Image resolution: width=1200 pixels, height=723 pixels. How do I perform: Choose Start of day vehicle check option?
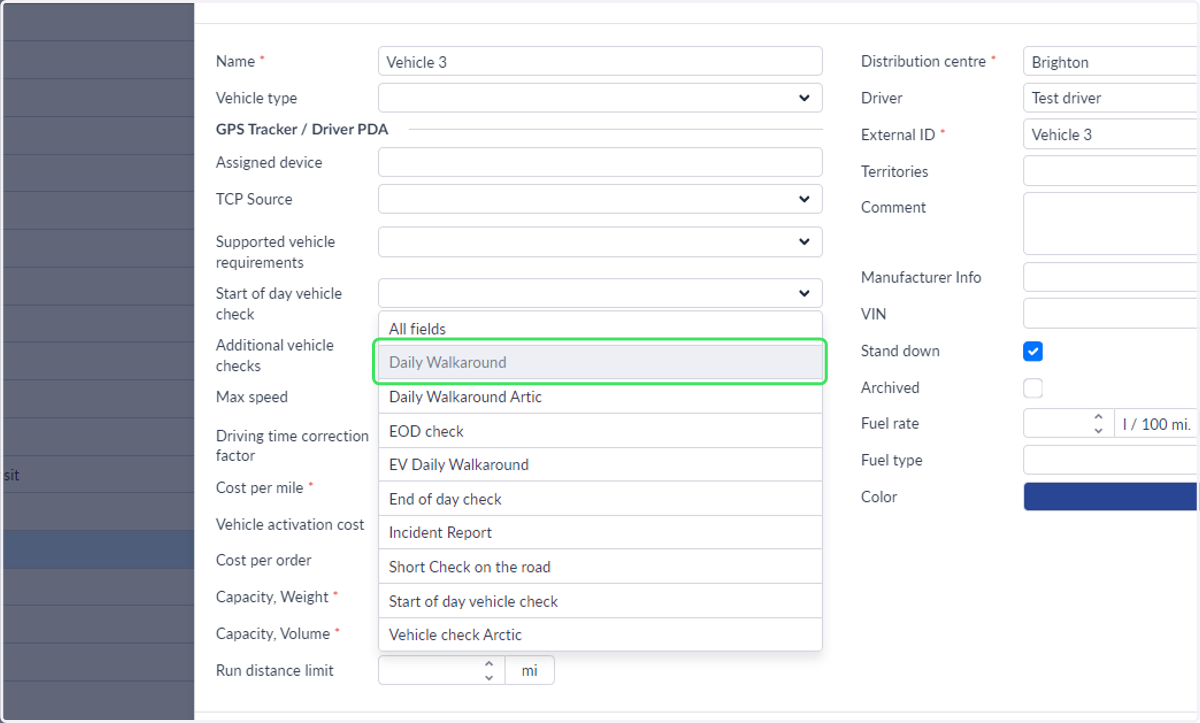coord(600,601)
